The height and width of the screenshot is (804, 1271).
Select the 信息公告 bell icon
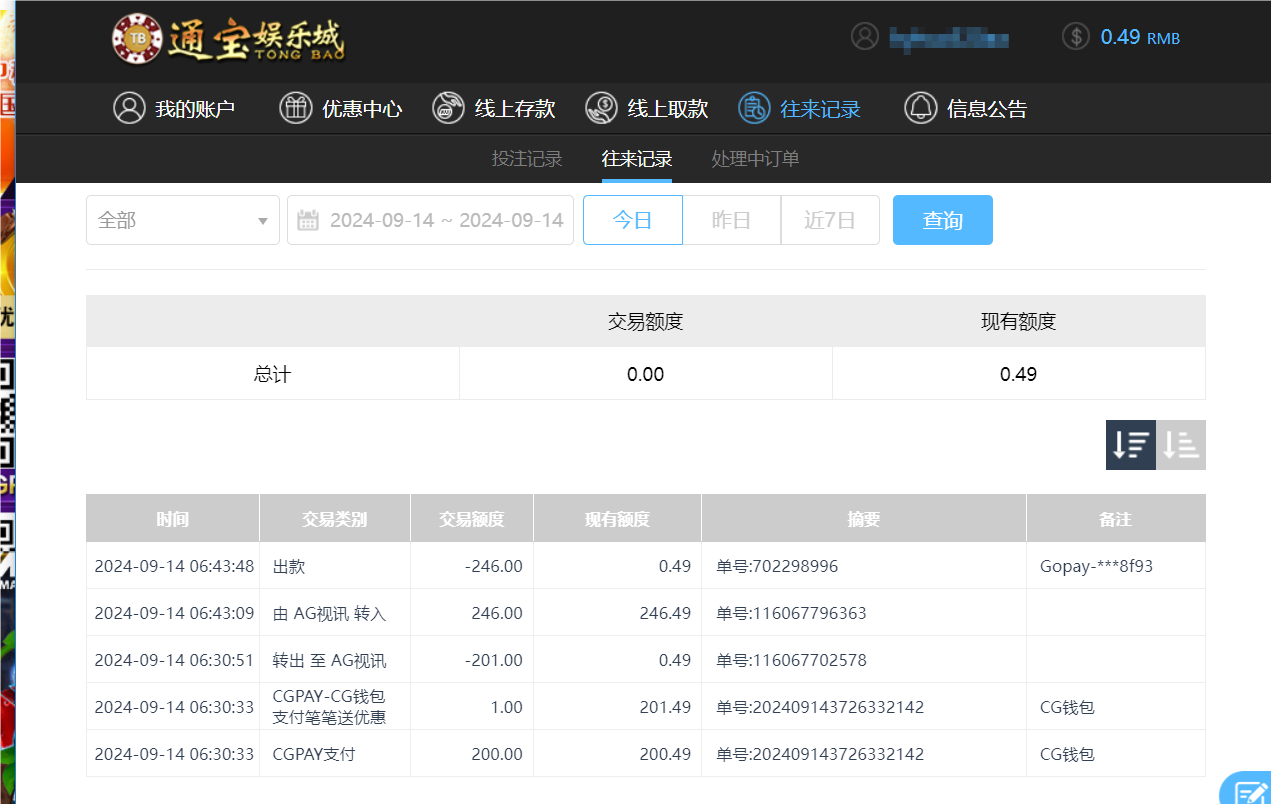[x=921, y=108]
